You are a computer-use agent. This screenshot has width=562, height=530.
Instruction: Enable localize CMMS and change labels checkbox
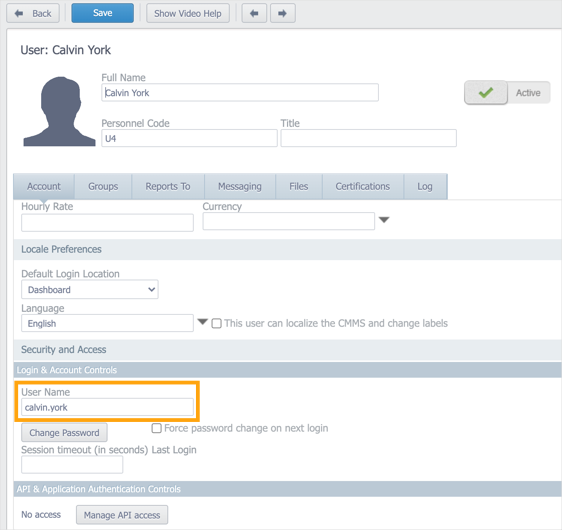tap(216, 324)
